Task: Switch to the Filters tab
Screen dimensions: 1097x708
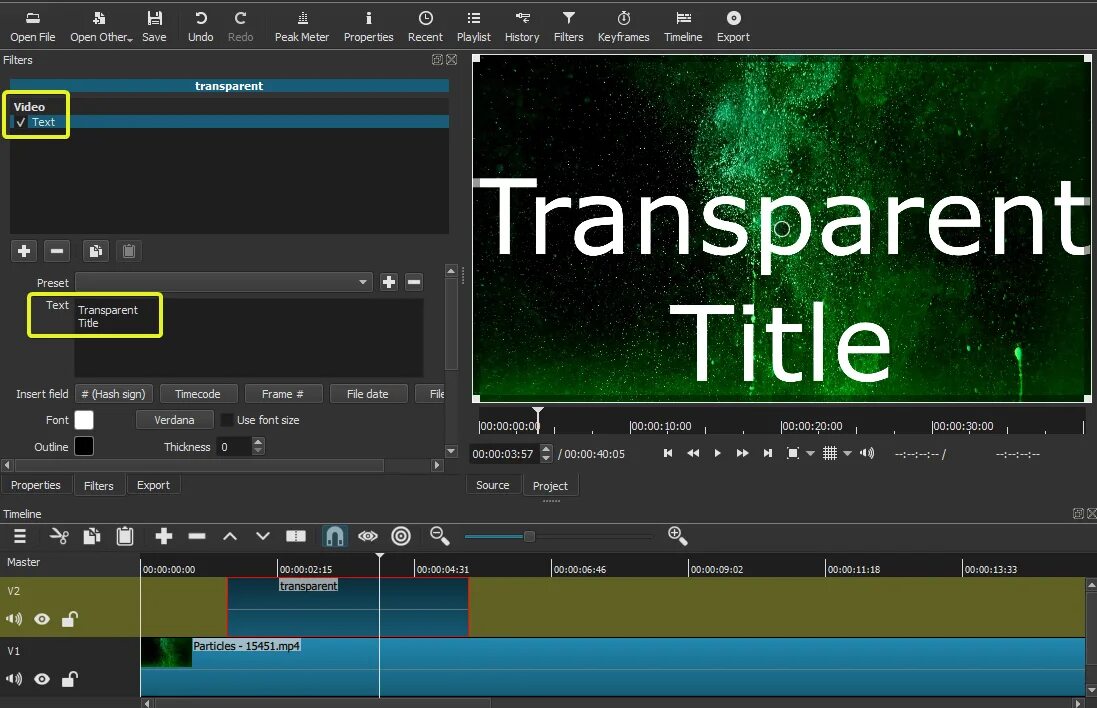Action: [x=99, y=485]
